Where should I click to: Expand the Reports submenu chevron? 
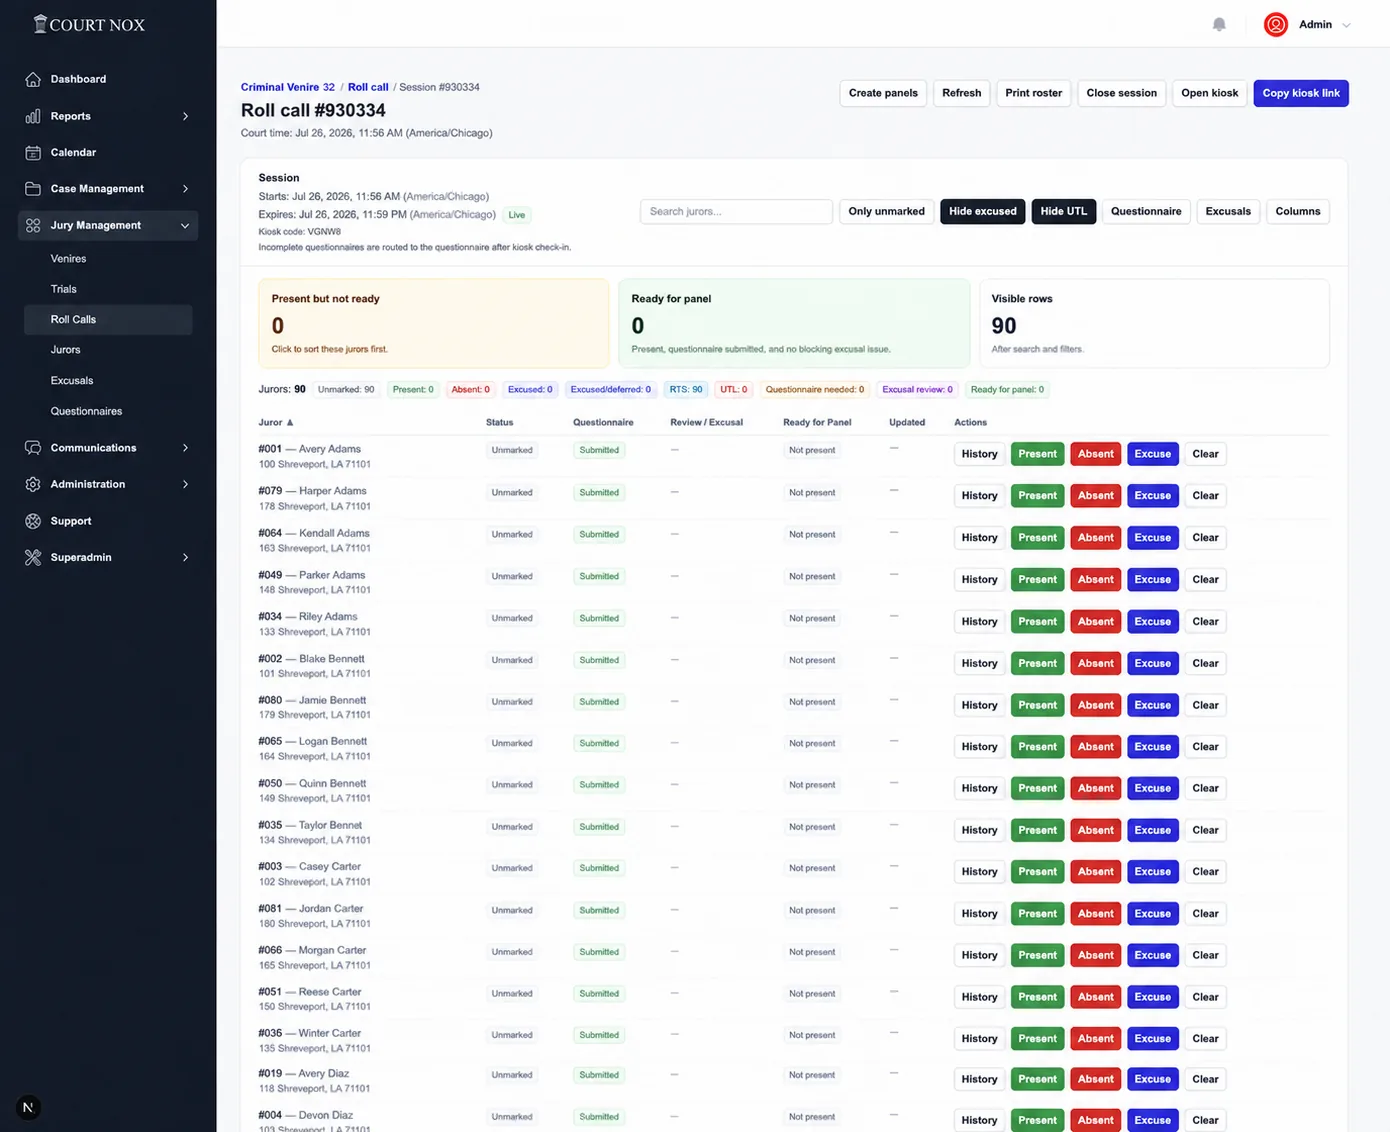tap(185, 116)
